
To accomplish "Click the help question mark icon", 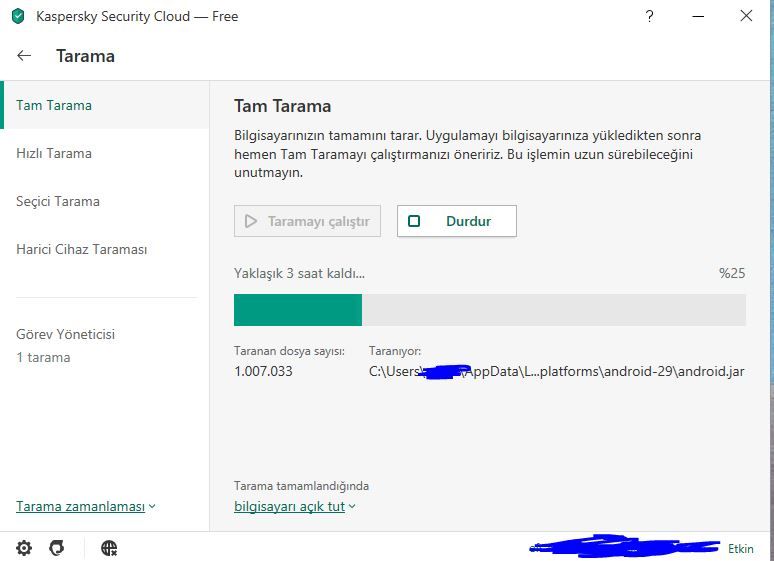I will coord(650,16).
